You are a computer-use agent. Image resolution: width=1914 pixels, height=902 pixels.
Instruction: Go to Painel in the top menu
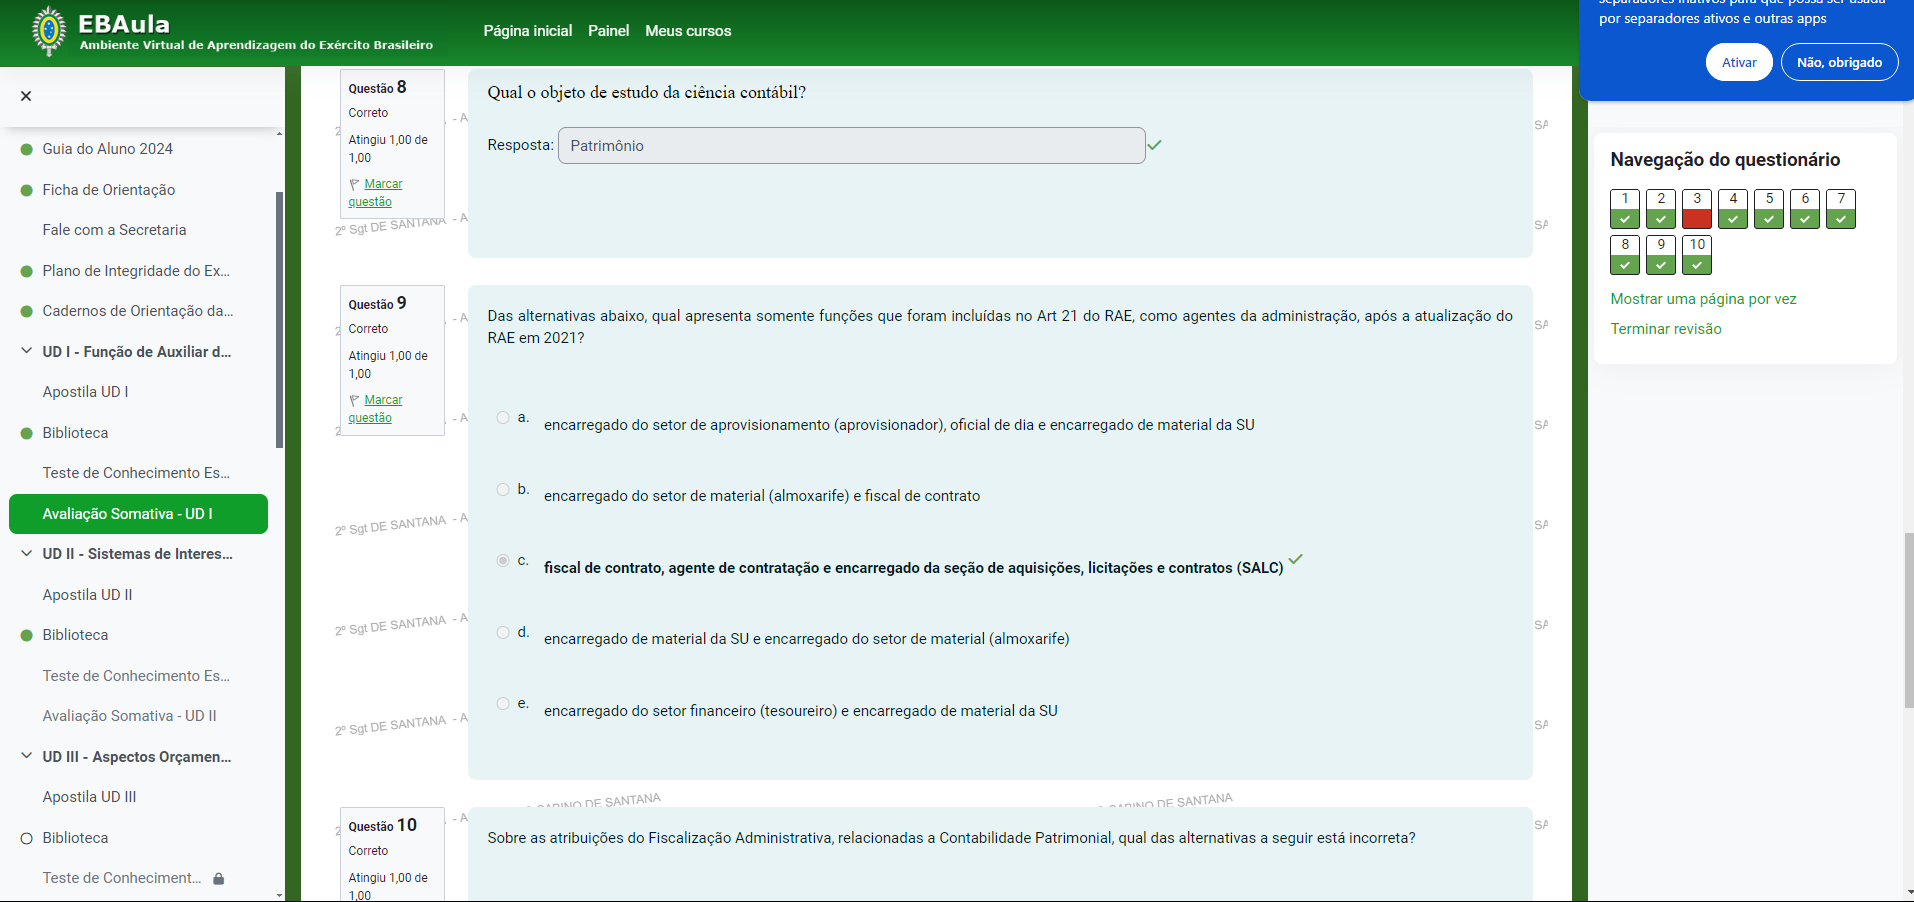(608, 31)
